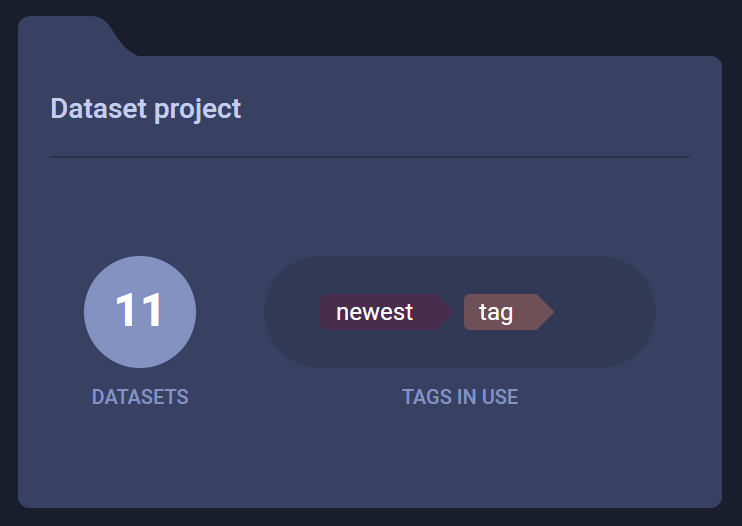Click empty space left of the "newest" tag
The height and width of the screenshot is (526, 742).
coord(293,312)
